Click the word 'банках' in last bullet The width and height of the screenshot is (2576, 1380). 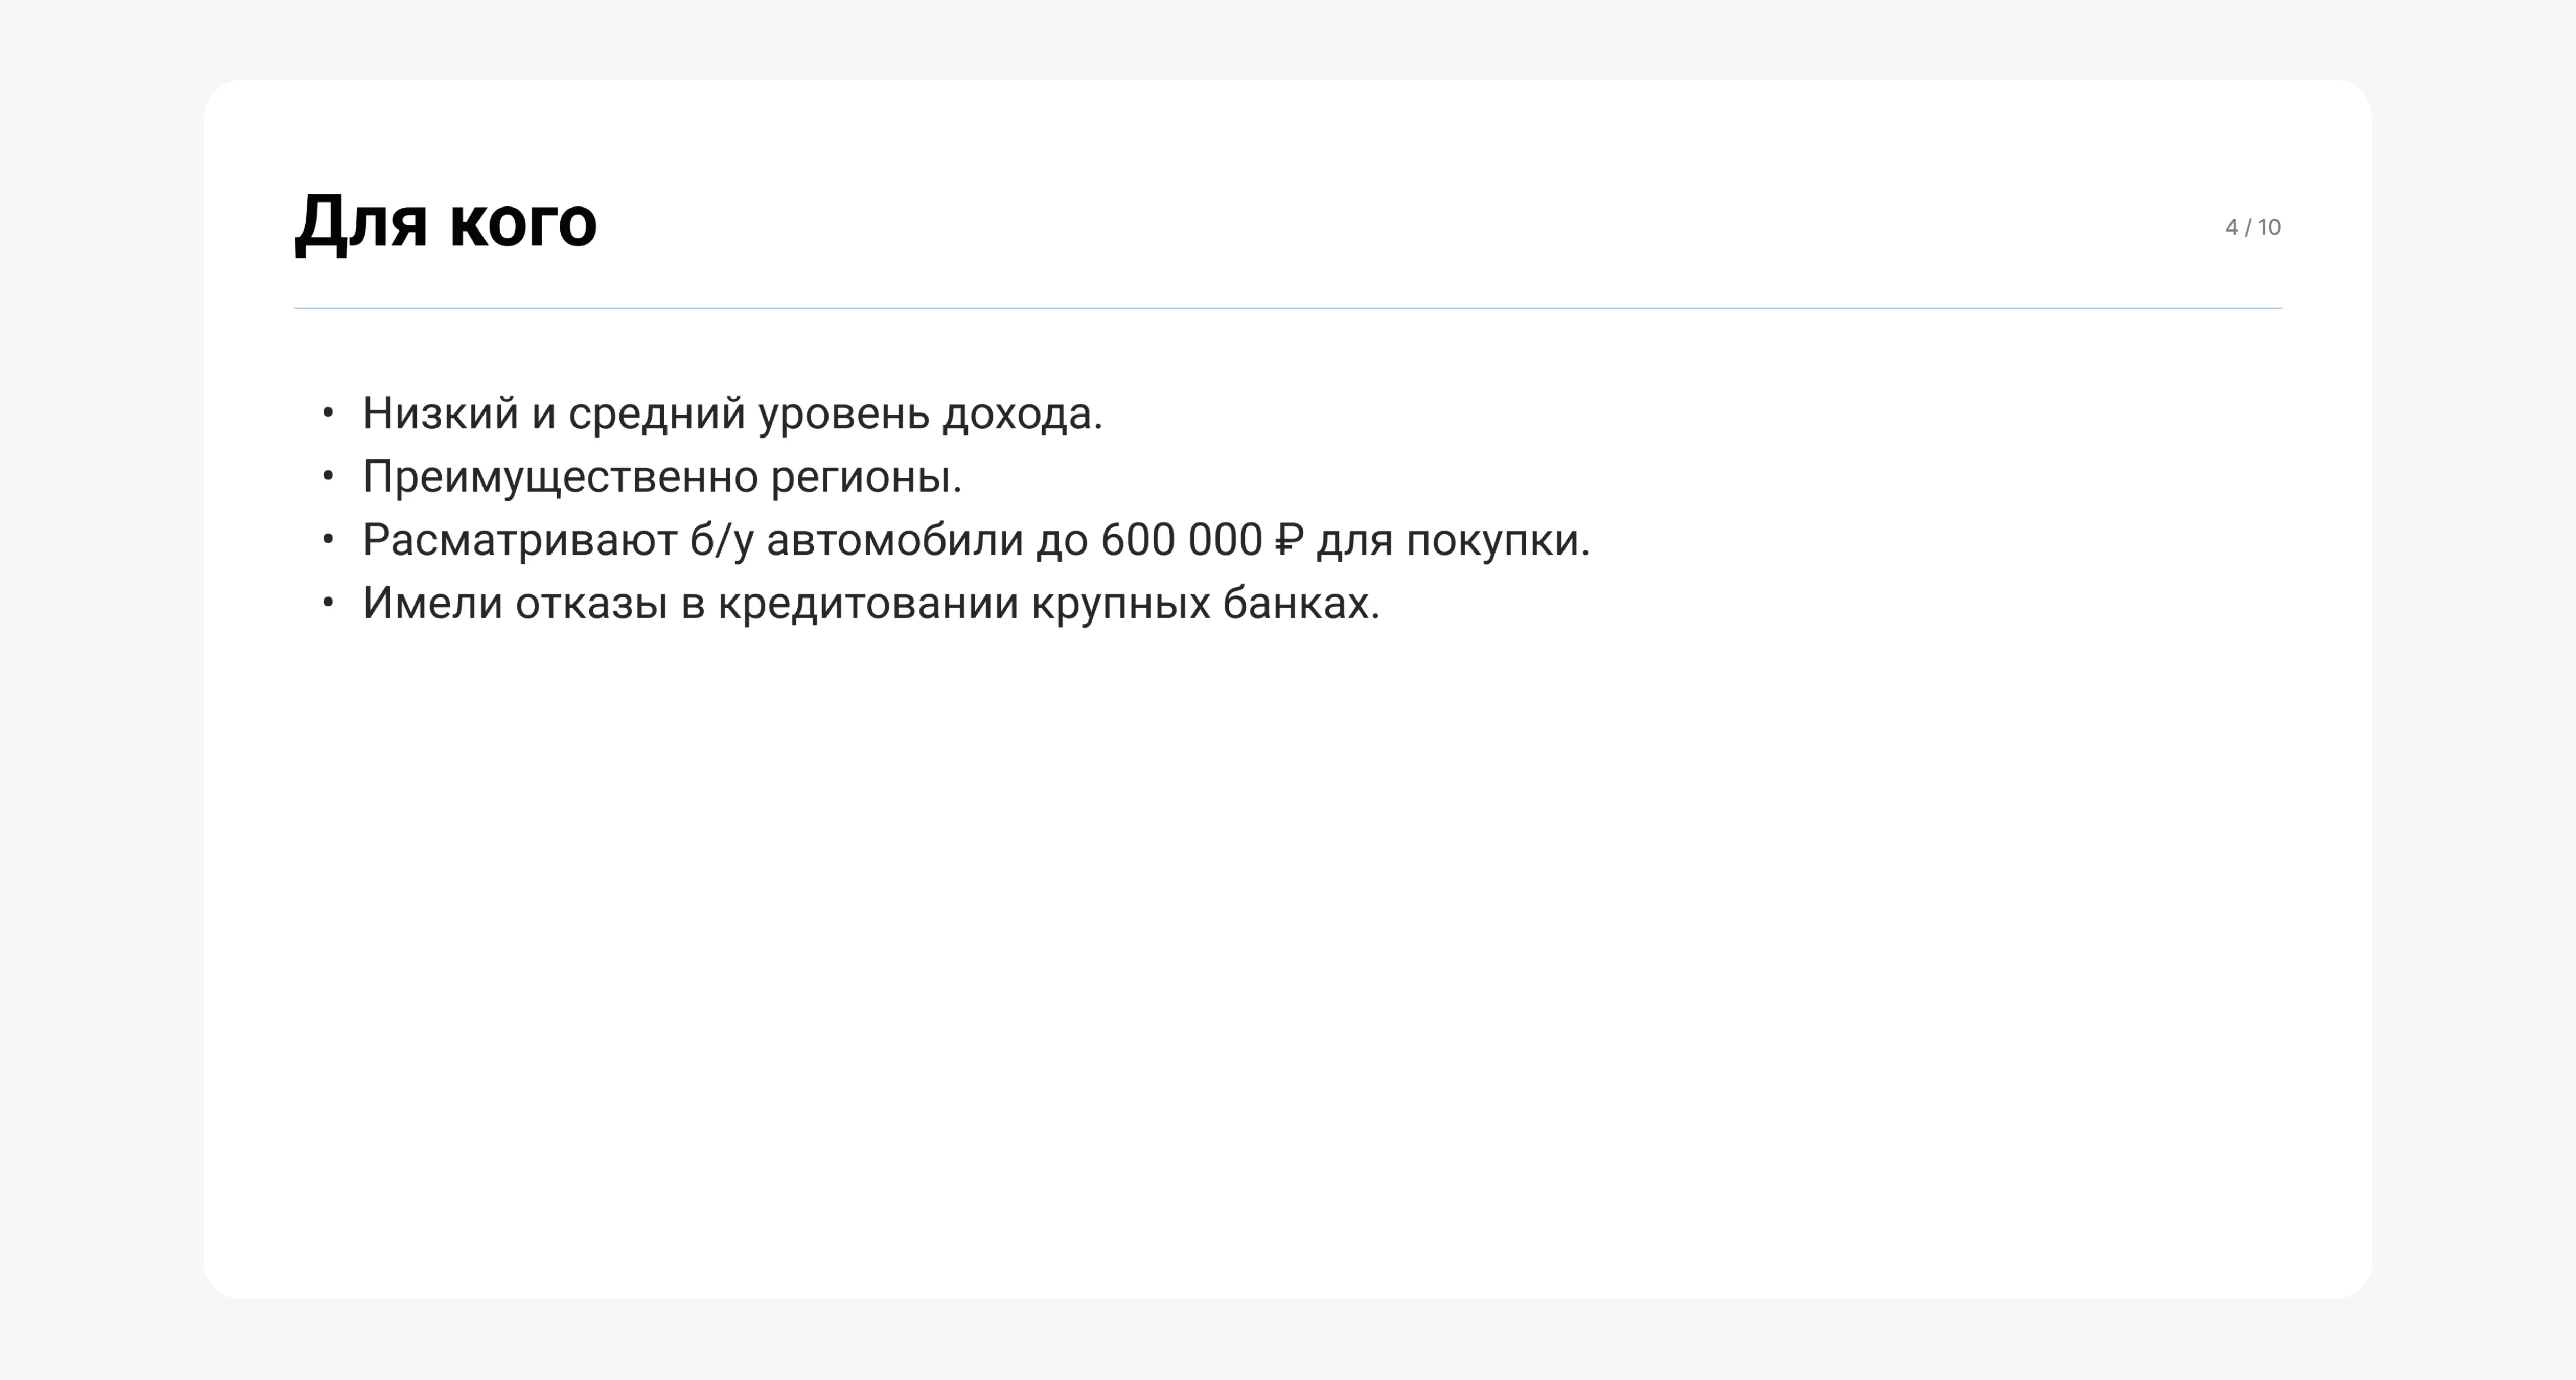[x=1295, y=603]
